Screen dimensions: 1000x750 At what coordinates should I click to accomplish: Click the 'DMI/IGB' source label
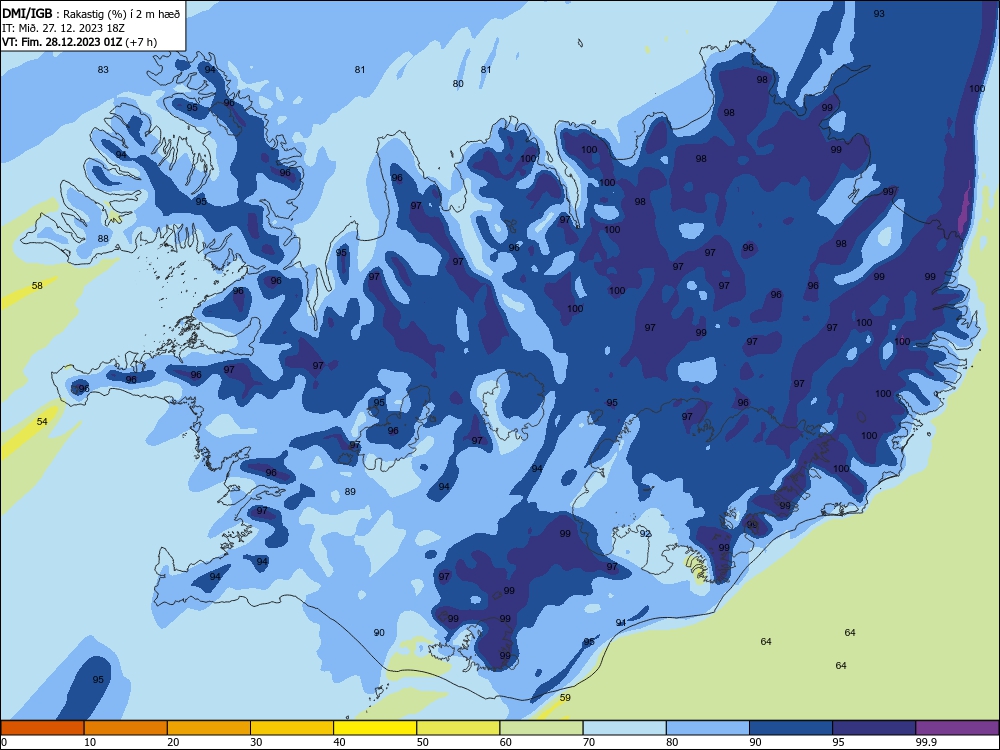(x=27, y=14)
